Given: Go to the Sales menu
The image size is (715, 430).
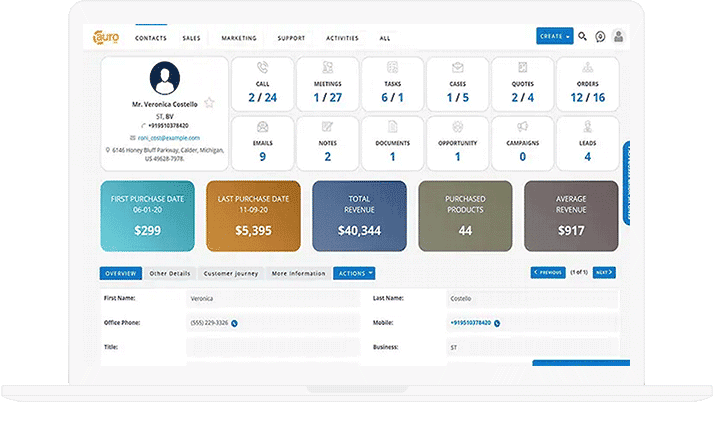Looking at the screenshot, I should pyautogui.click(x=191, y=38).
